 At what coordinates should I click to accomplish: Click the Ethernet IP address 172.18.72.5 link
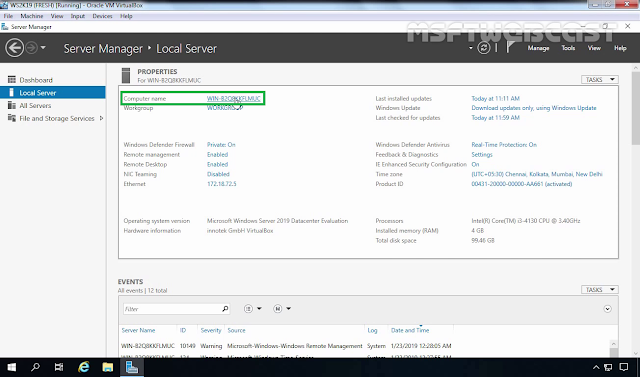[x=221, y=184]
